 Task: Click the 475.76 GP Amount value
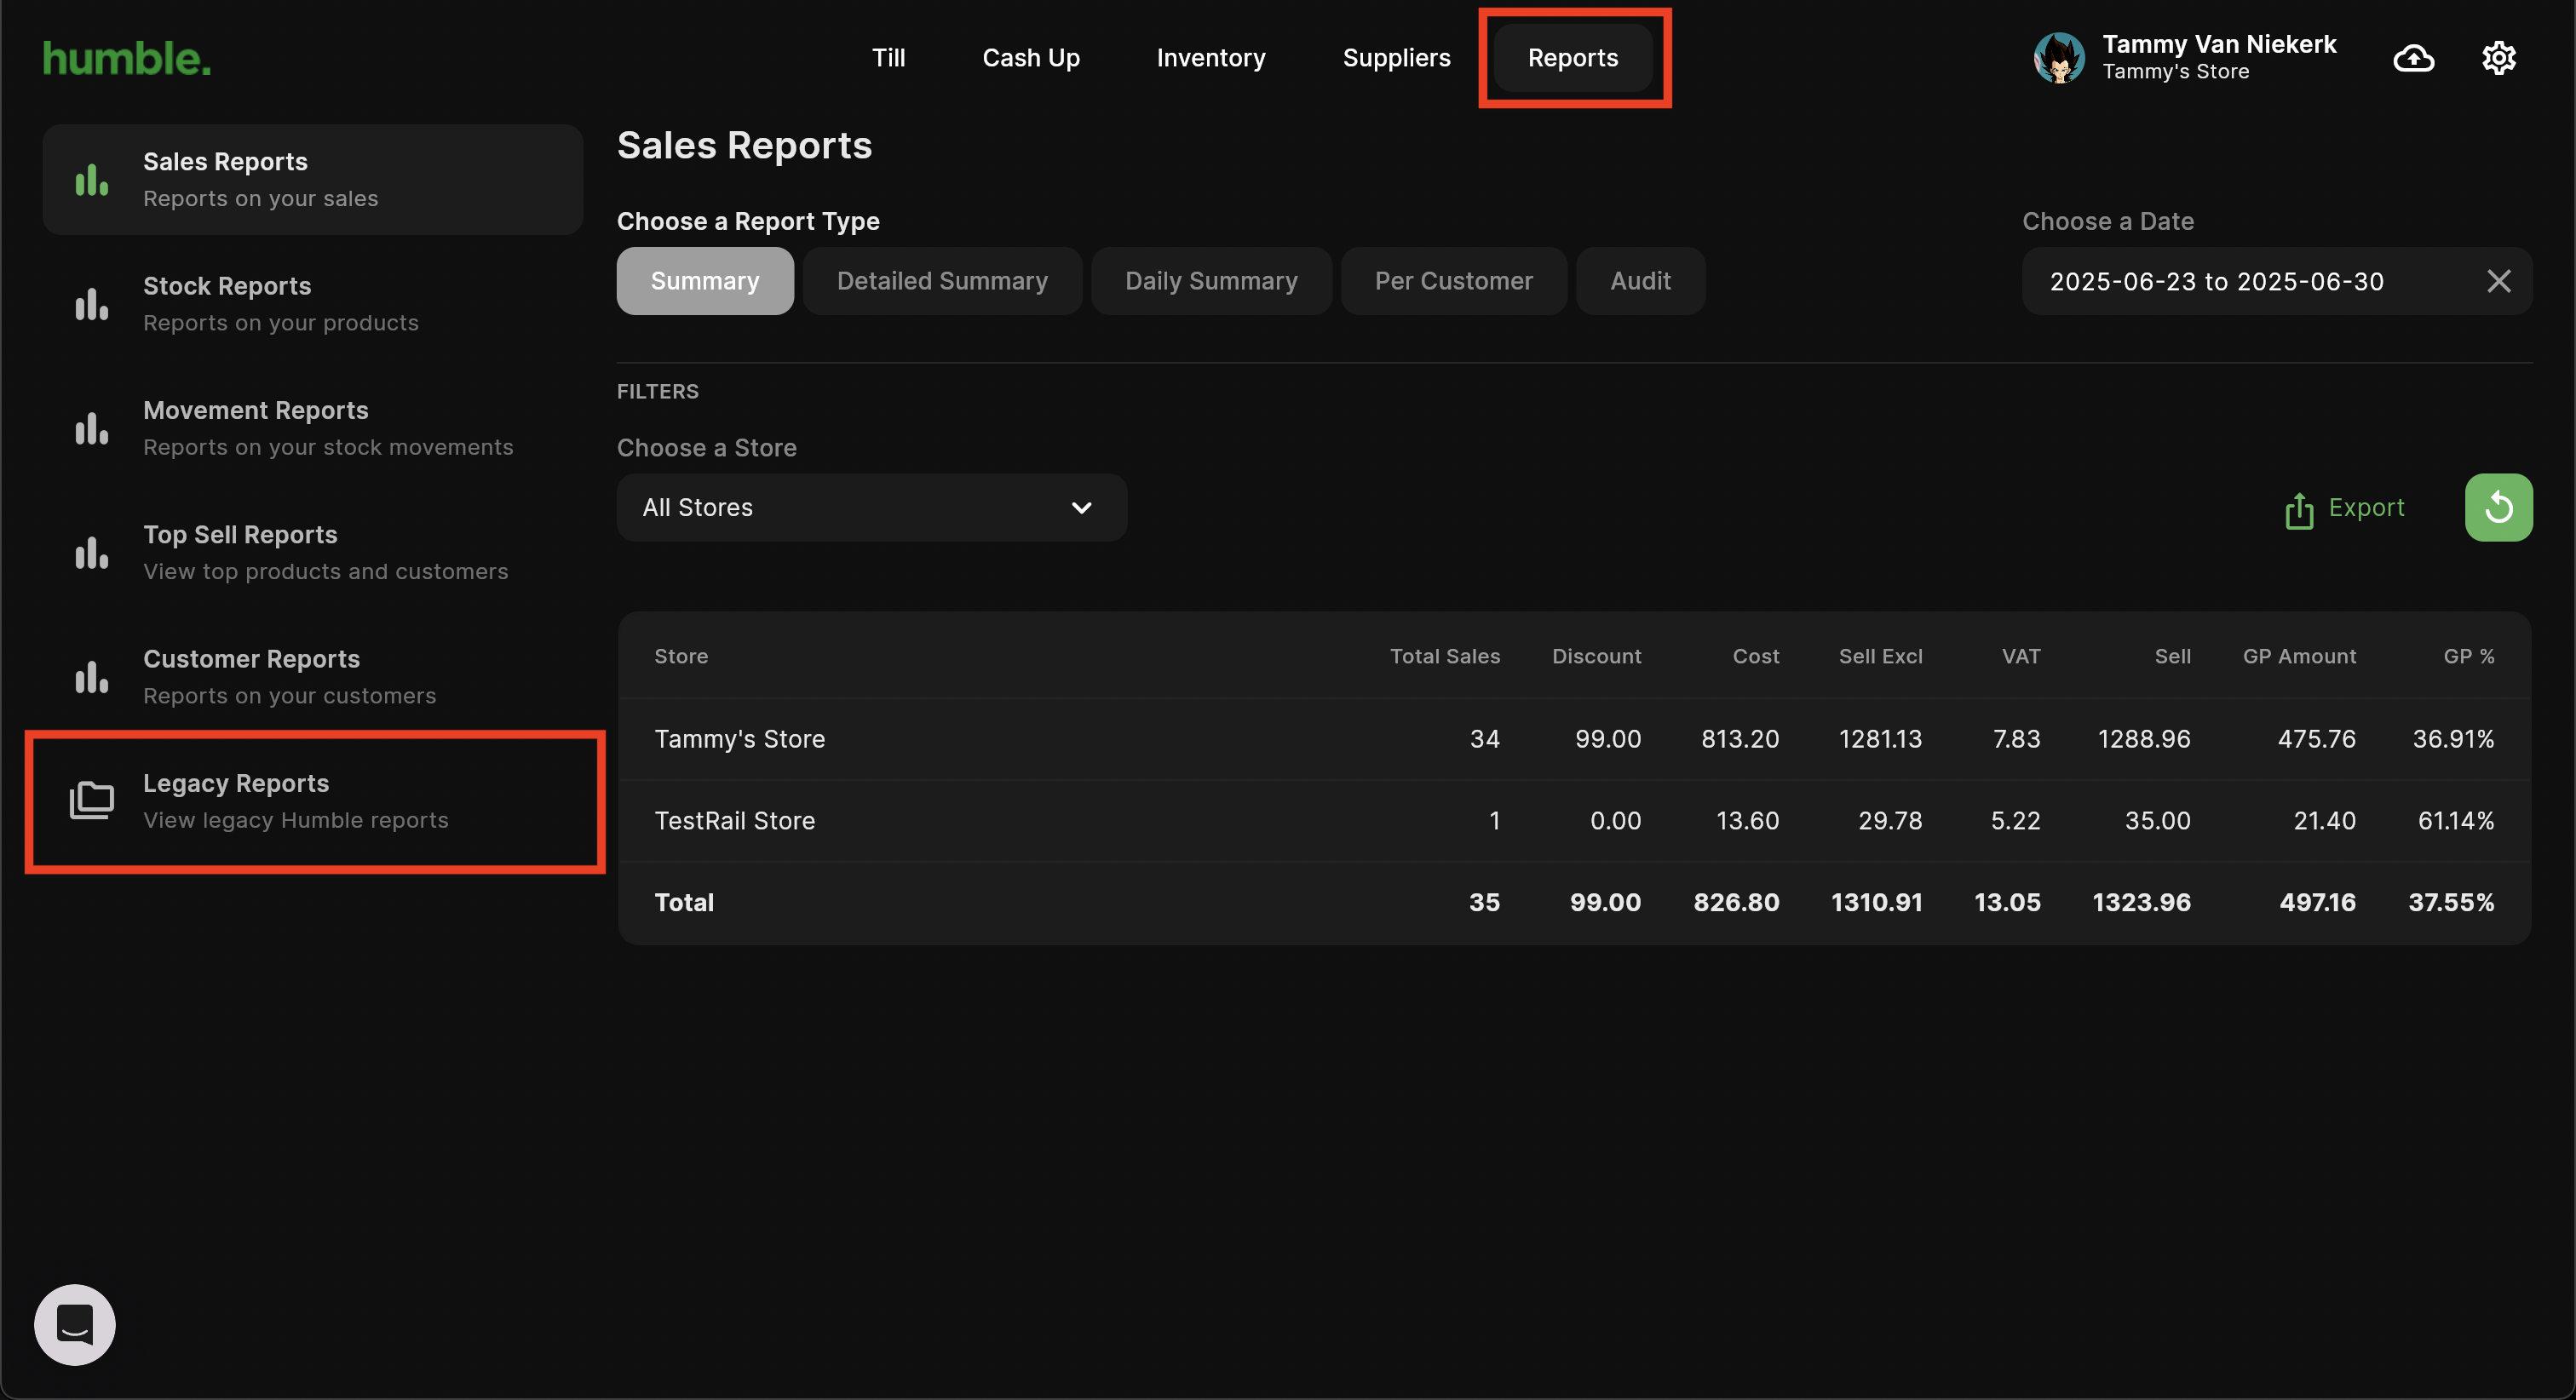pyautogui.click(x=2316, y=739)
